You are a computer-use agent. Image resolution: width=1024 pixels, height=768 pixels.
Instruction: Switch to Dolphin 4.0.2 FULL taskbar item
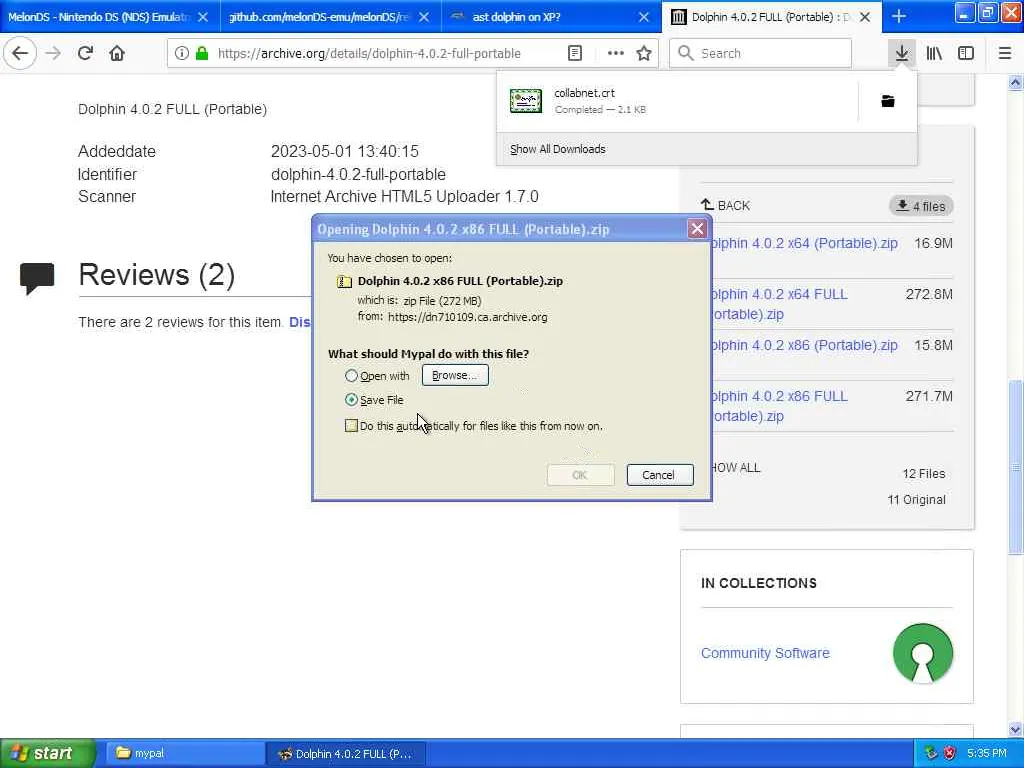[346, 754]
